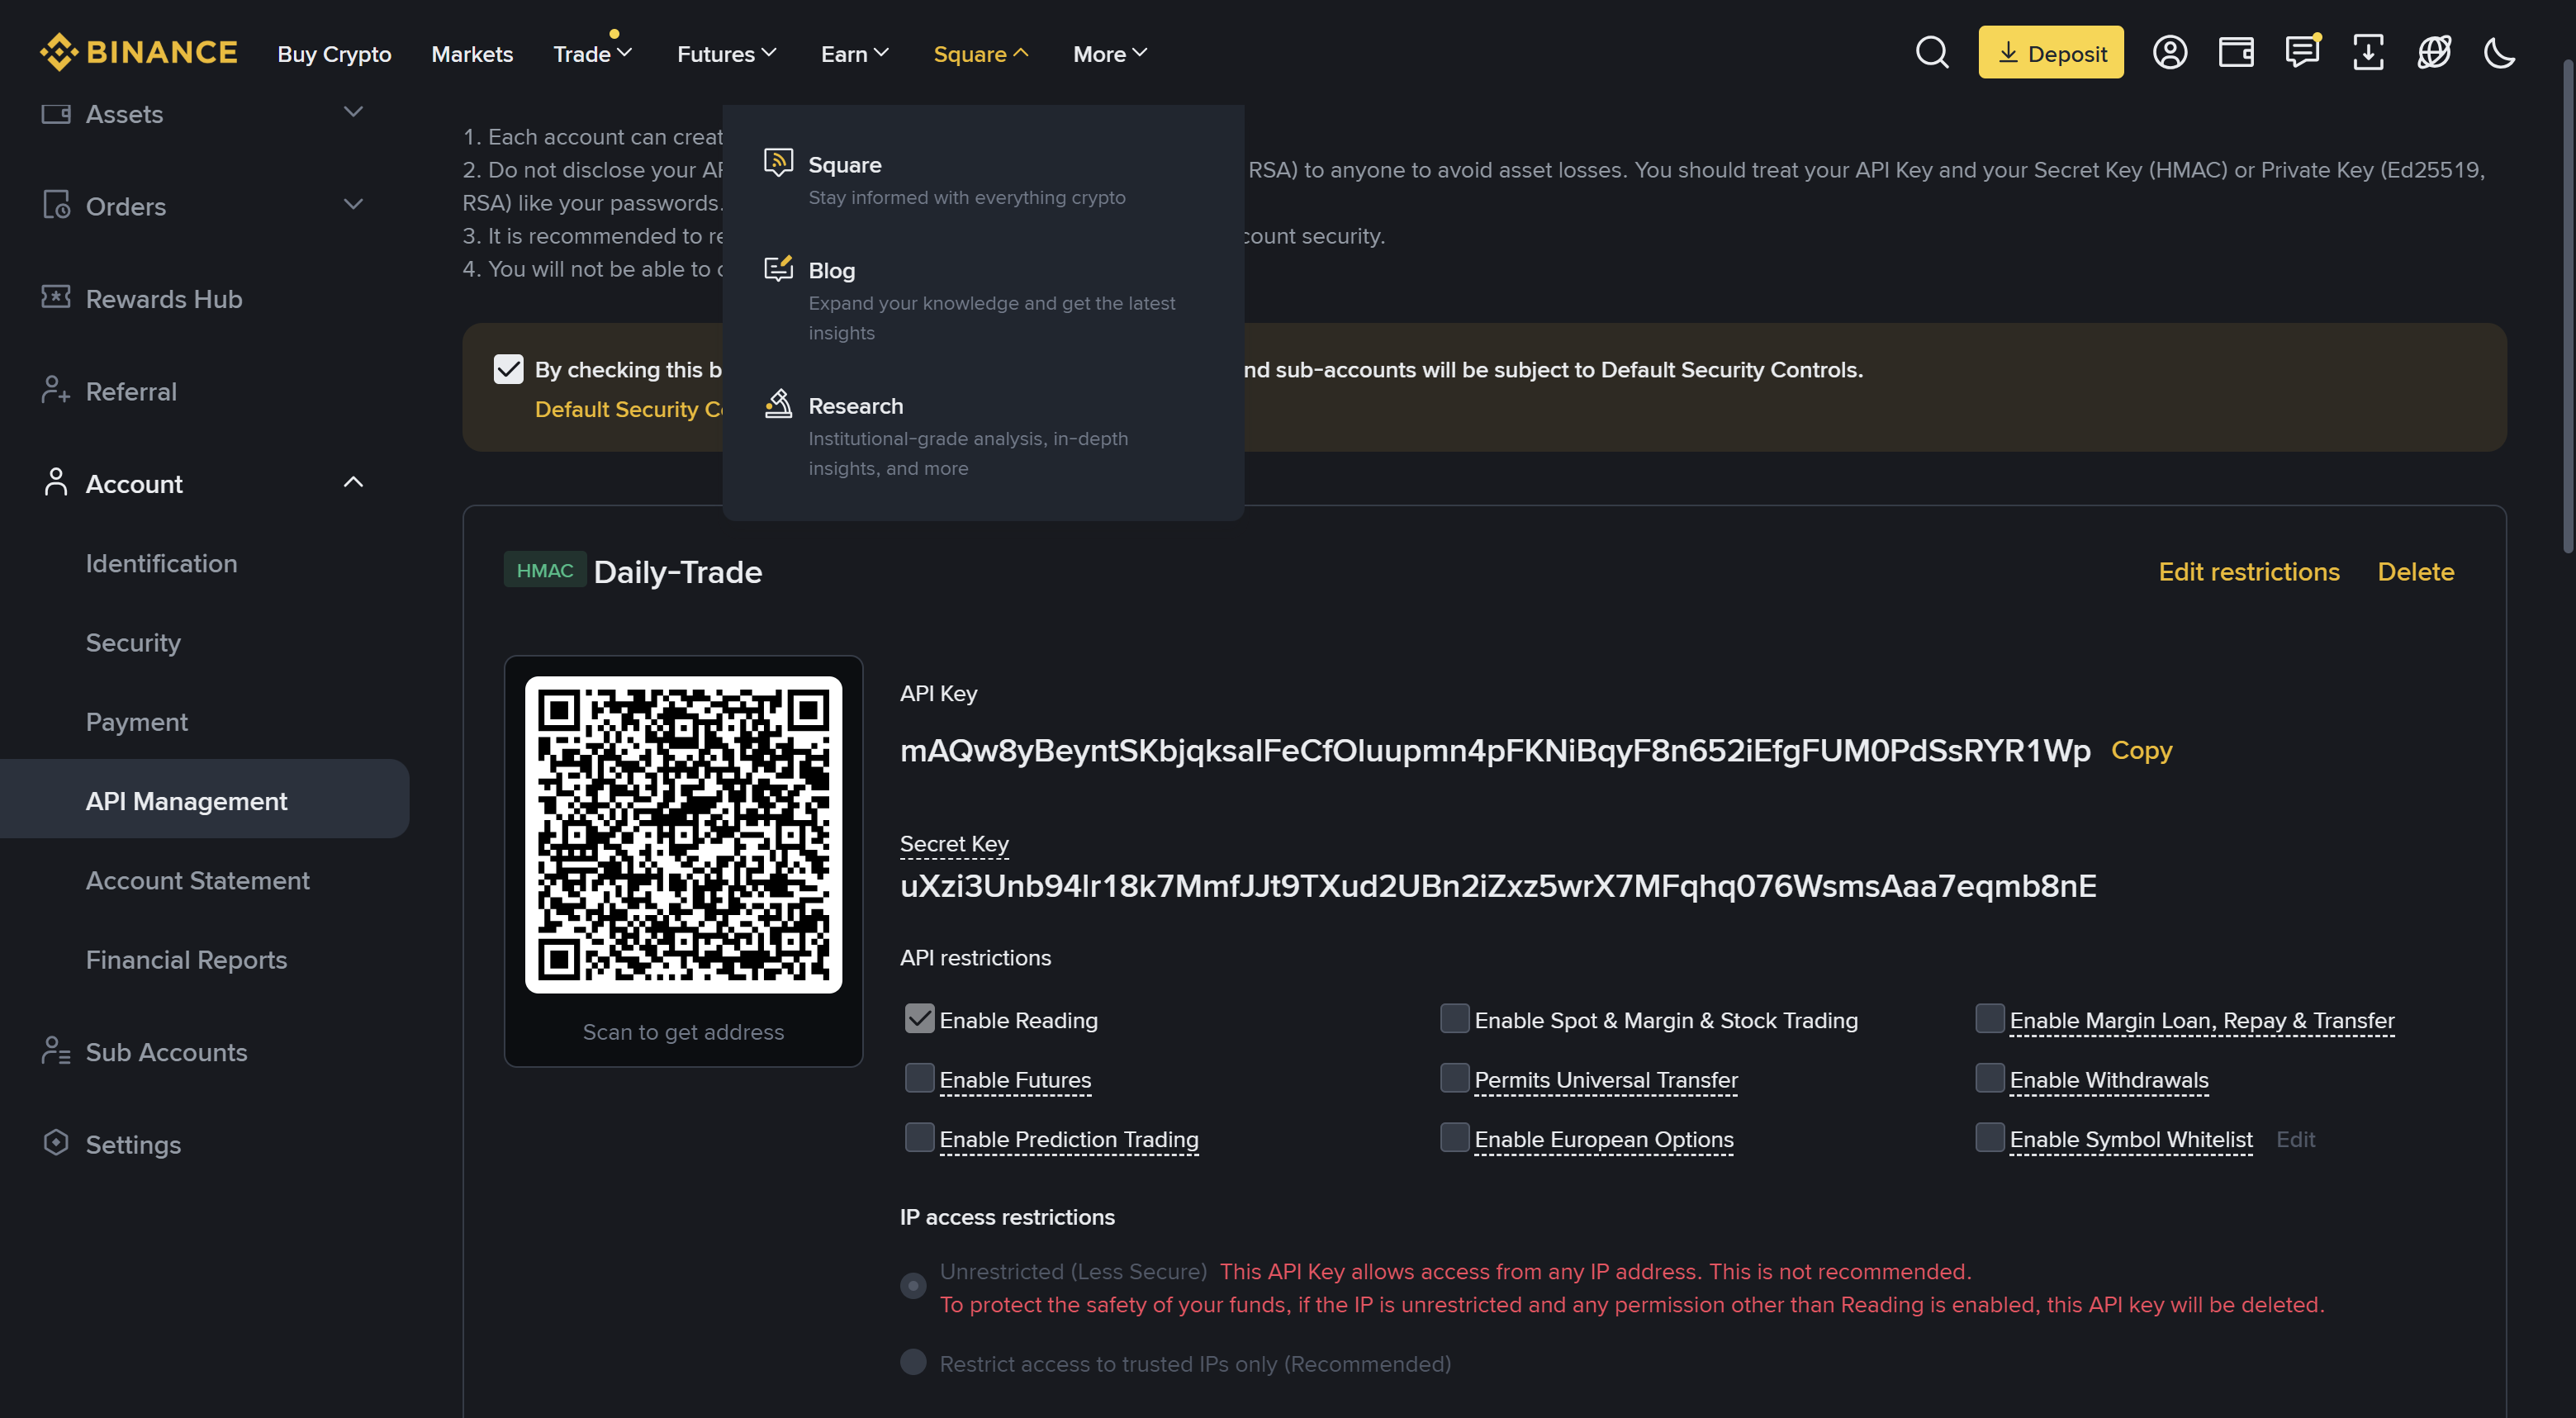Image resolution: width=2576 pixels, height=1418 pixels.
Task: Check Enable Margin Loan, Repay & Transfer
Action: click(1989, 1019)
